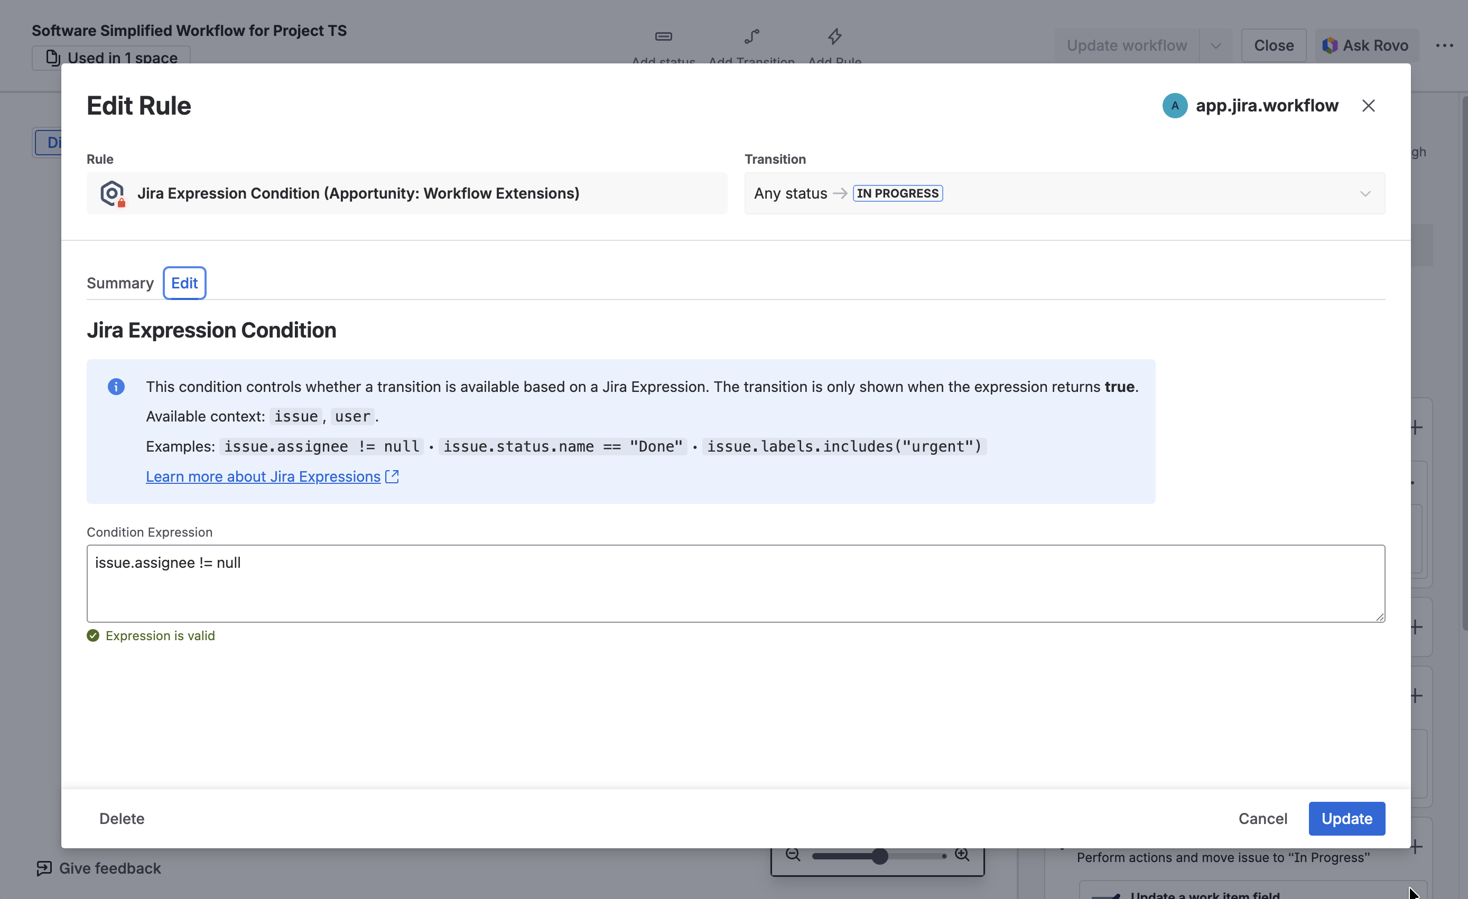This screenshot has height=899, width=1468.
Task: Close the Edit Rule dialog with X
Action: point(1368,106)
